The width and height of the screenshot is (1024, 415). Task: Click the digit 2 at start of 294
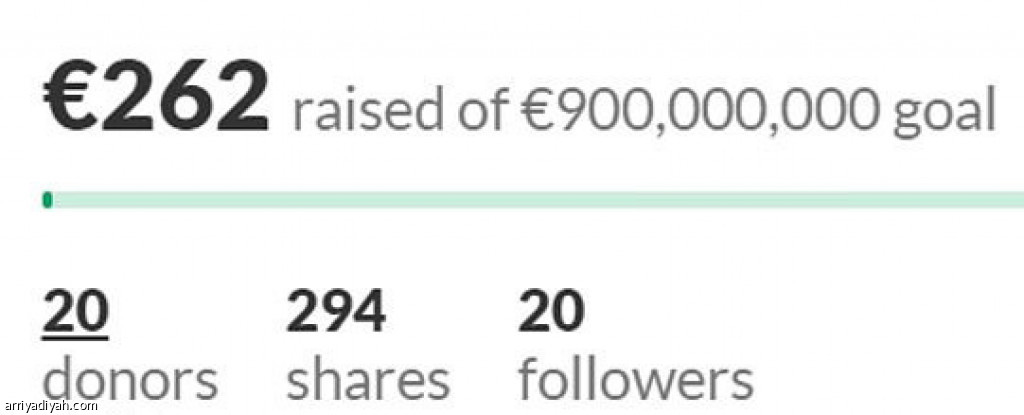(303, 312)
